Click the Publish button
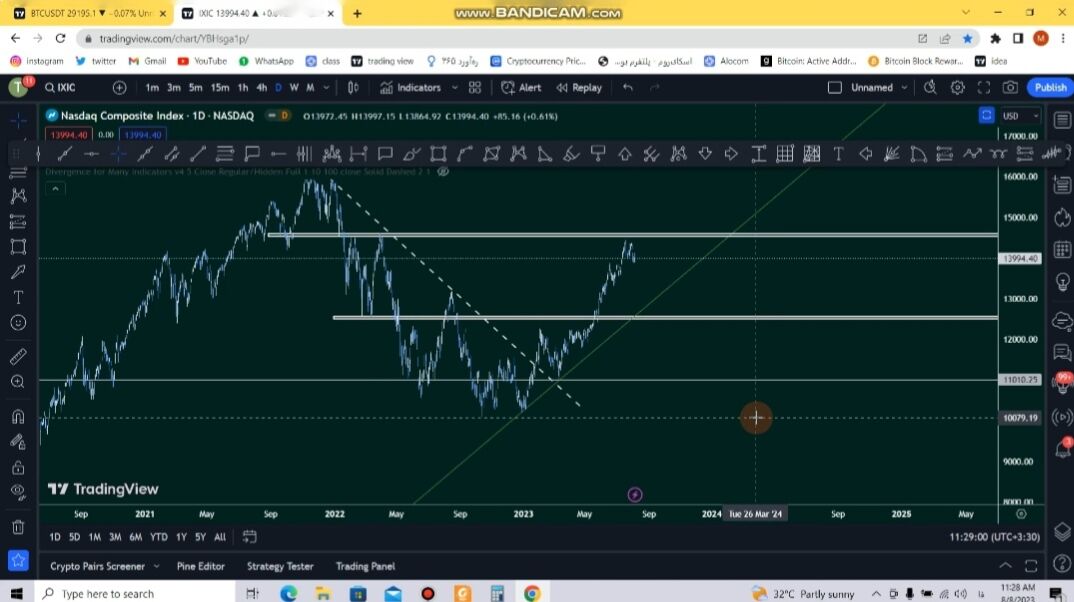Viewport: 1074px width, 602px height. (1049, 87)
